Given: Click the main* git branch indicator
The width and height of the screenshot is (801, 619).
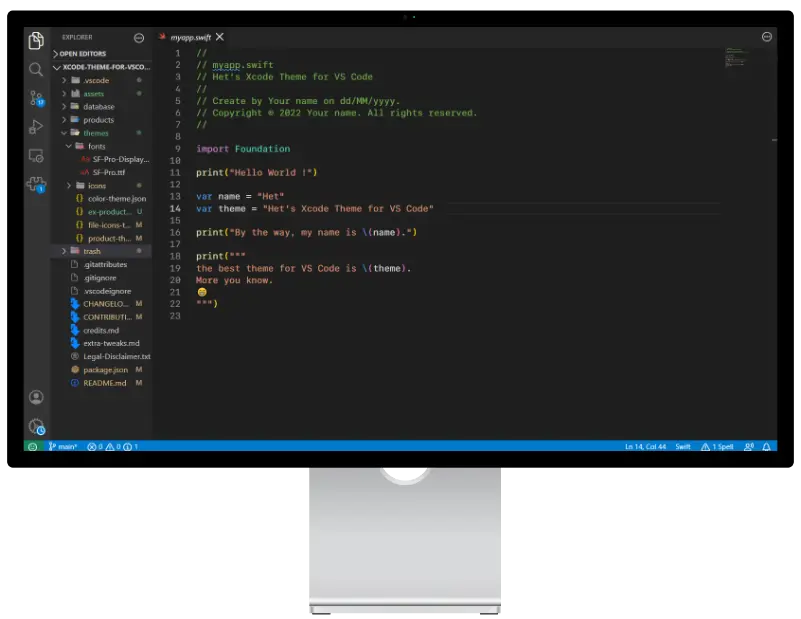Looking at the screenshot, I should point(63,446).
